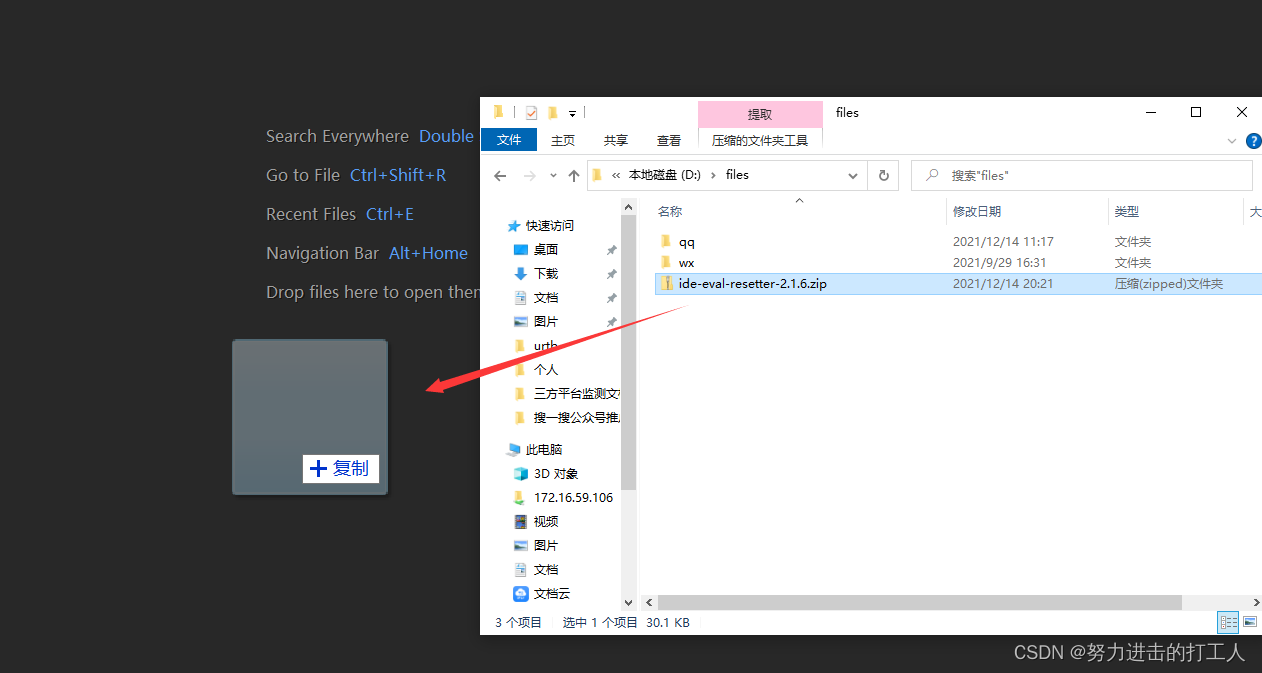
Task: Open the 个人 folder in navigation pane
Action: (x=546, y=370)
